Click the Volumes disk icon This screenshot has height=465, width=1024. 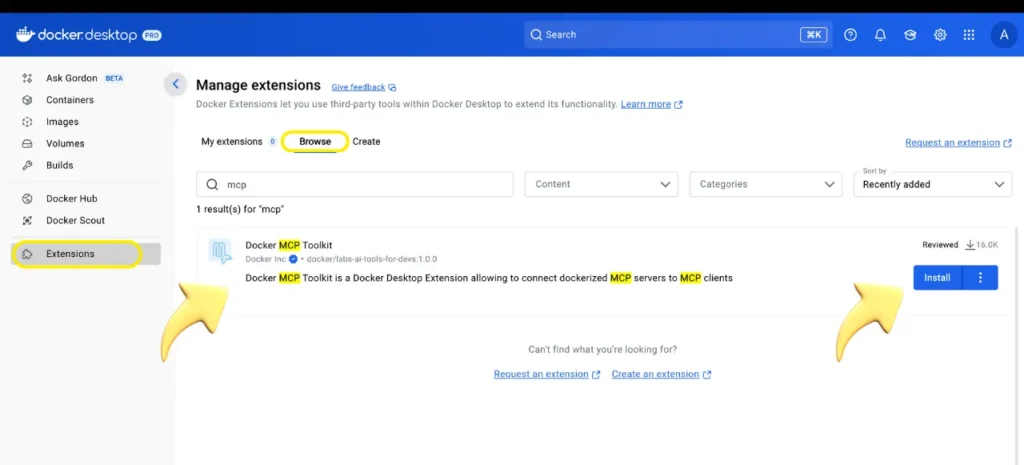(x=27, y=144)
